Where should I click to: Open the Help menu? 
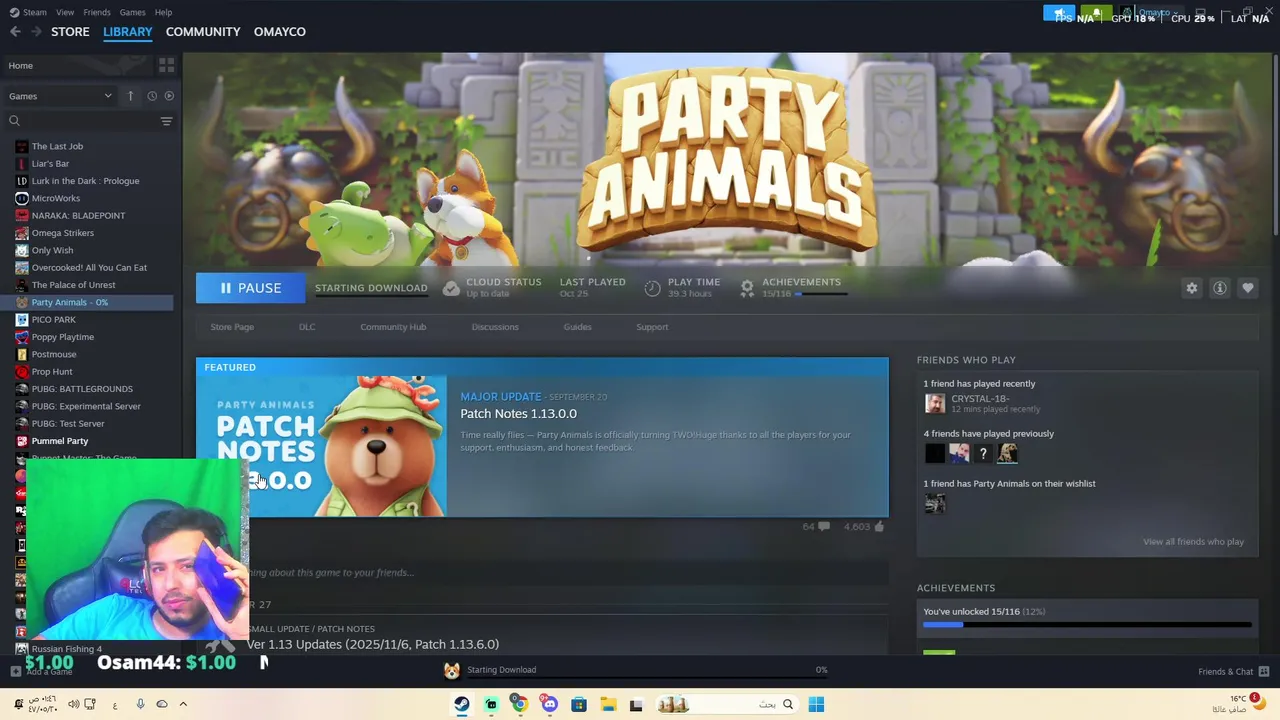[164, 12]
